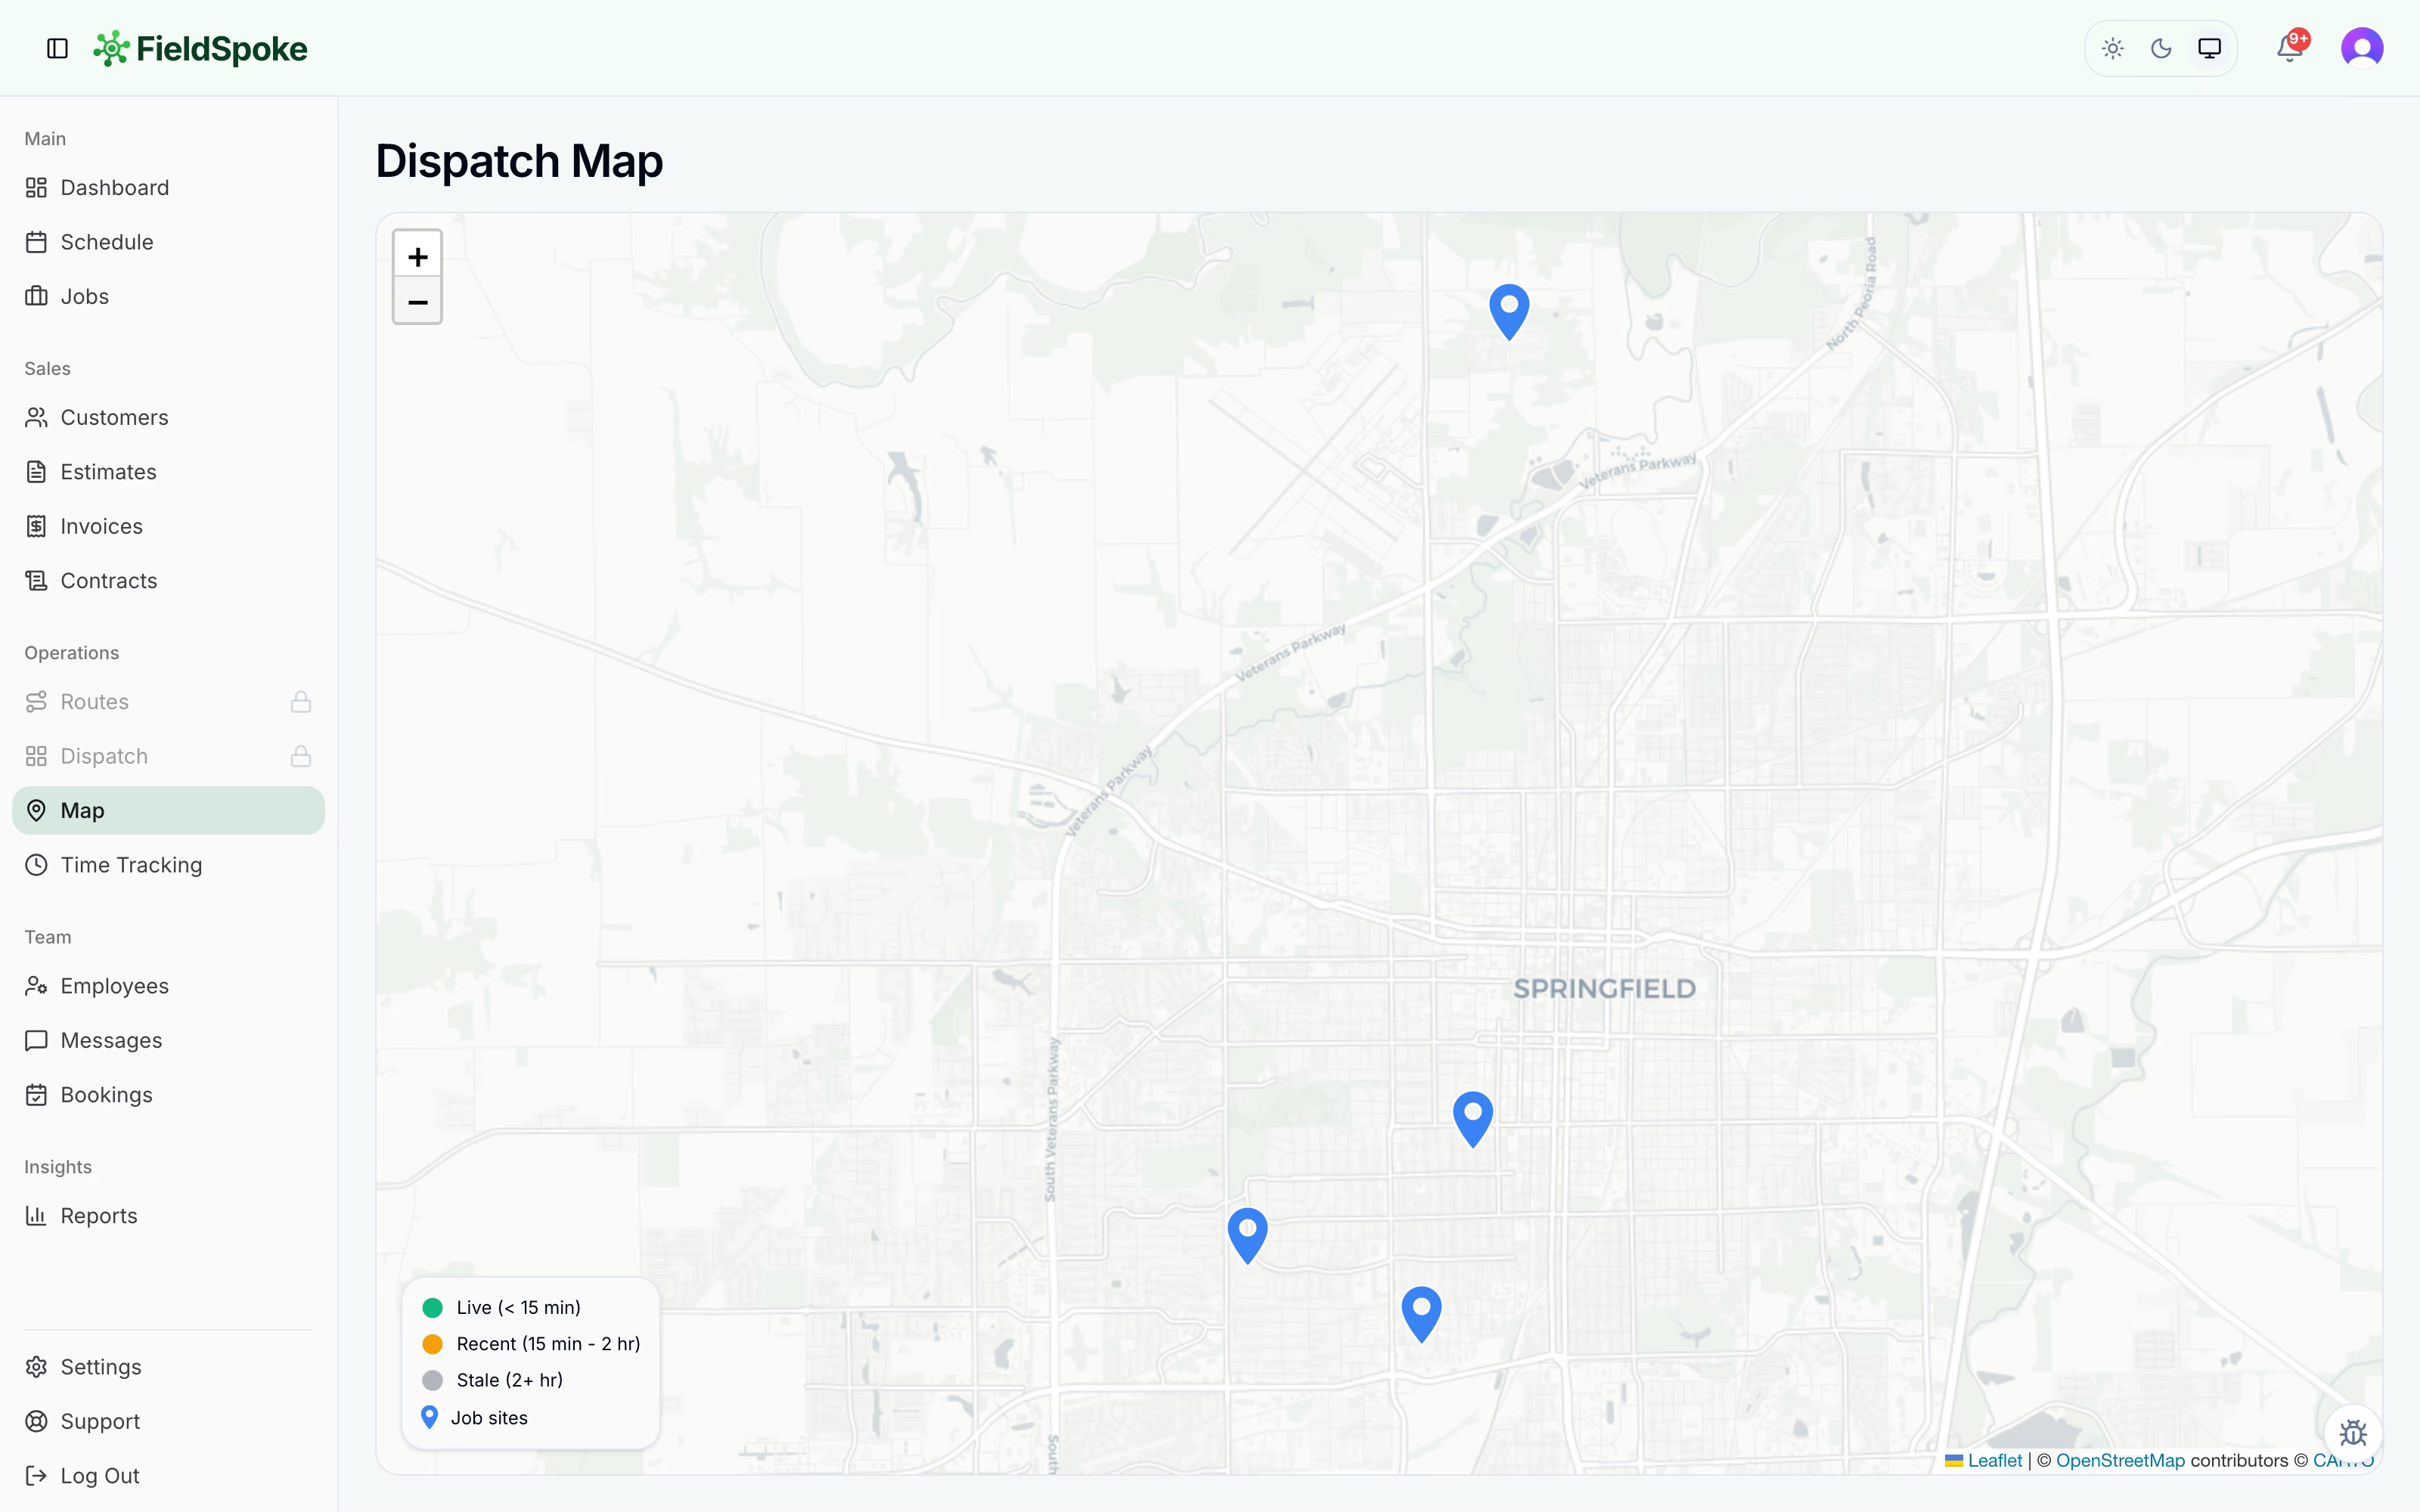Image resolution: width=2420 pixels, height=1512 pixels.
Task: Open Contracts in sidebar
Action: (168, 581)
